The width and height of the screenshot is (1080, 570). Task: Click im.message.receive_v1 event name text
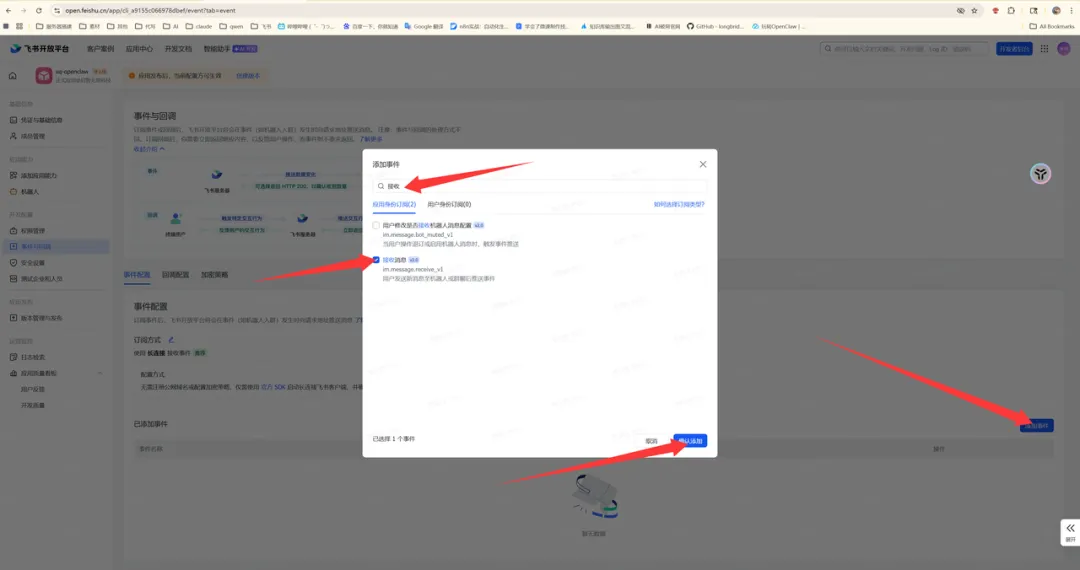click(413, 269)
